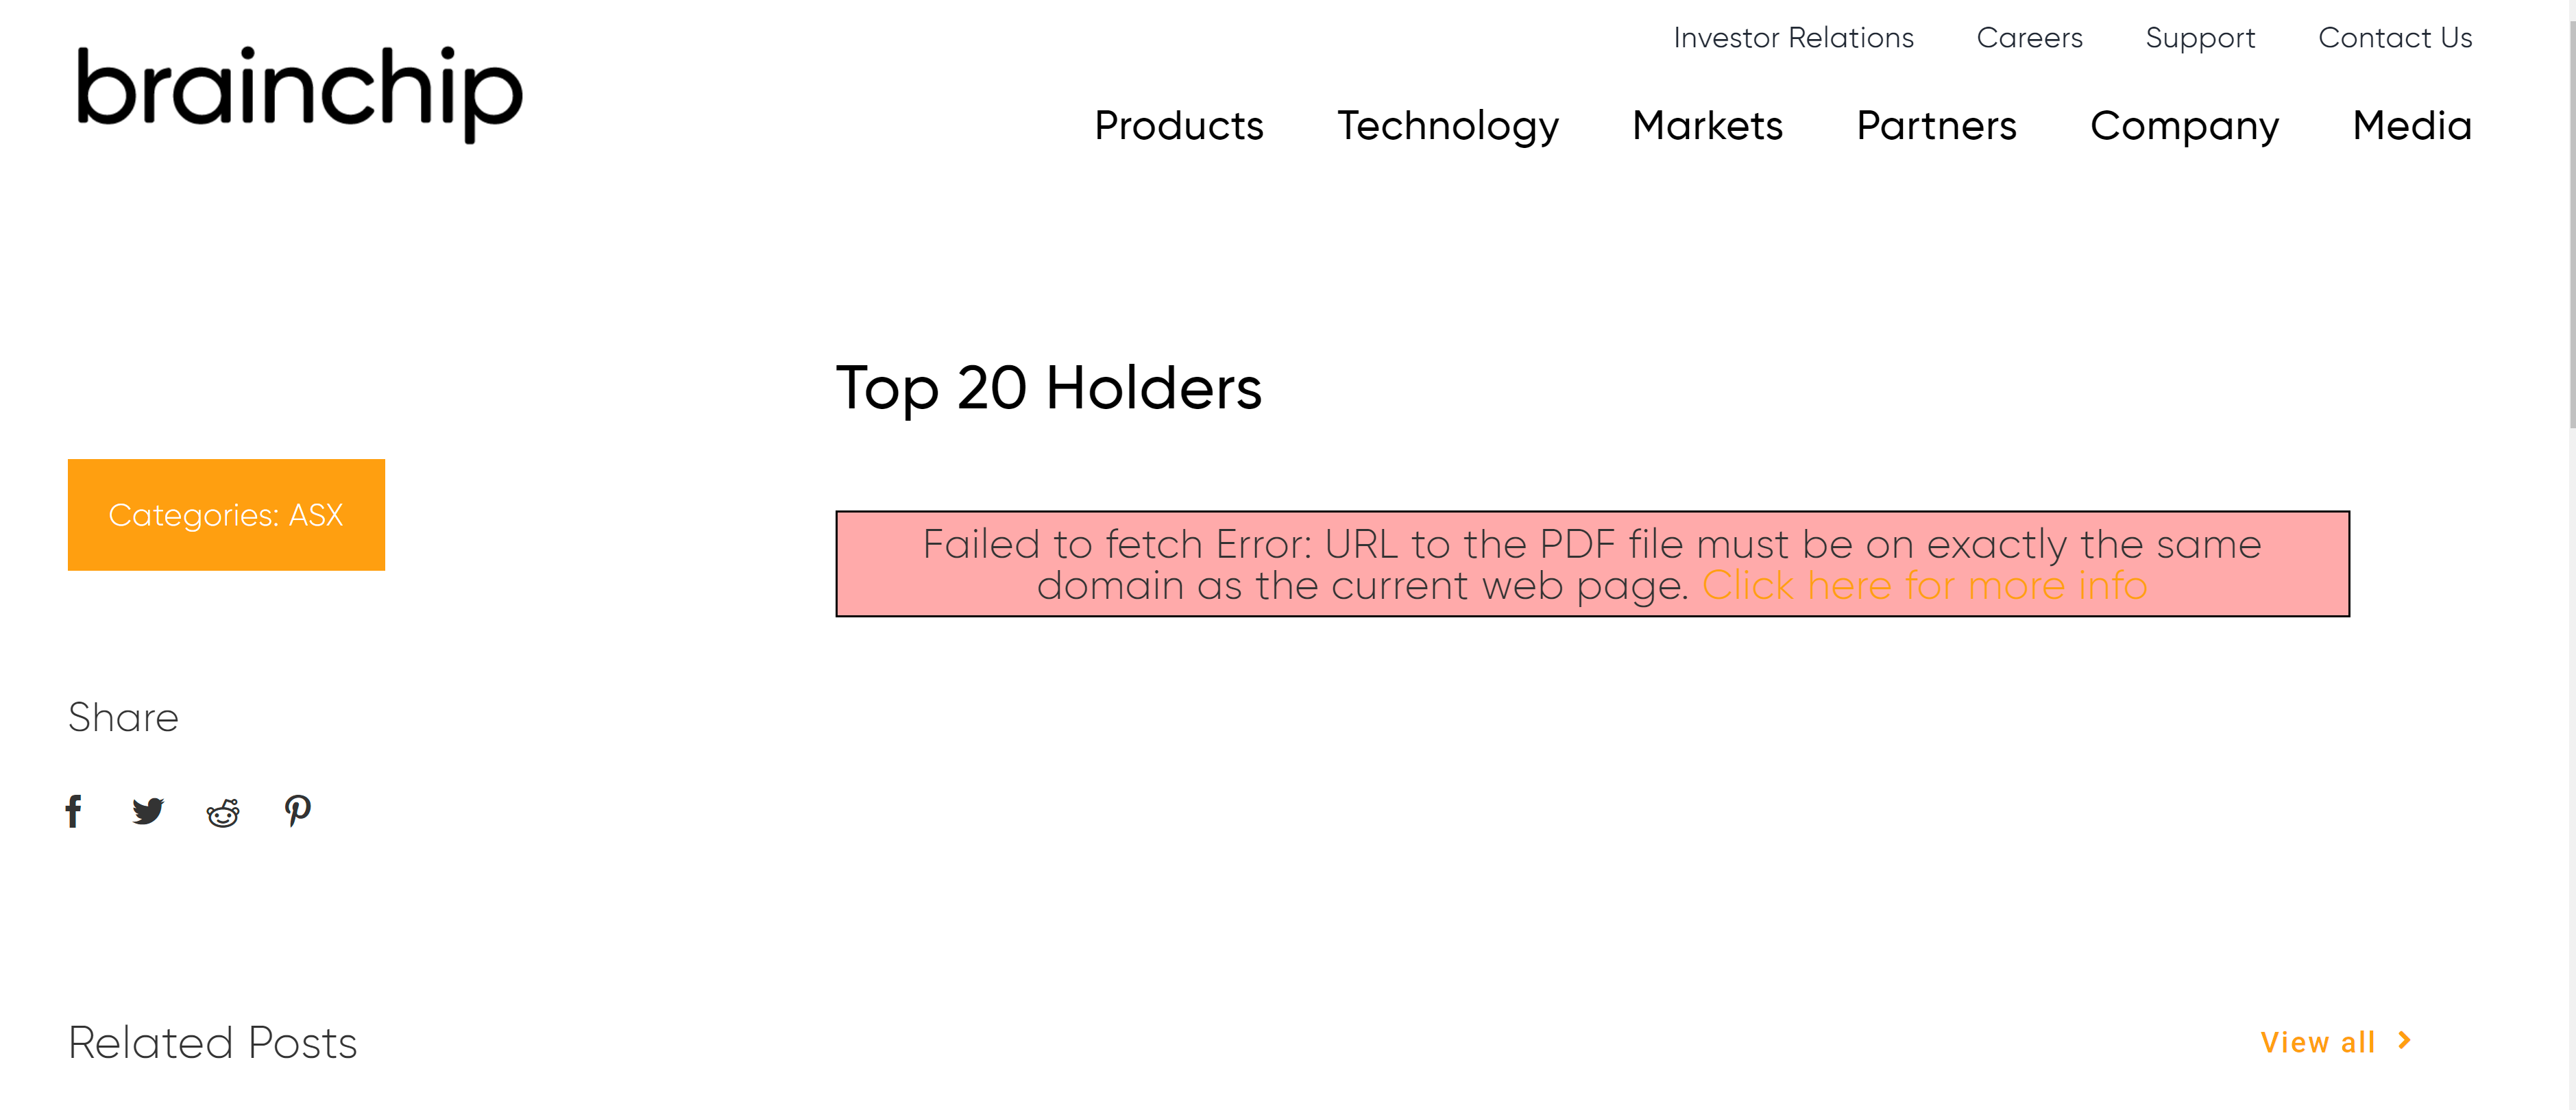Viewport: 2576px width, 1110px height.
Task: Open the Partners menu
Action: [1936, 126]
